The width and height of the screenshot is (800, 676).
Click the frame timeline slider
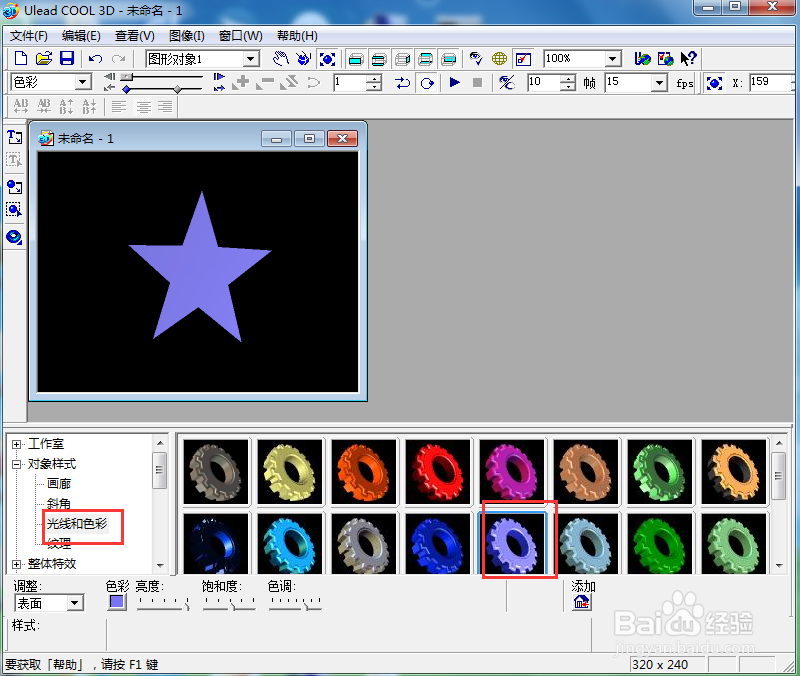coord(161,77)
